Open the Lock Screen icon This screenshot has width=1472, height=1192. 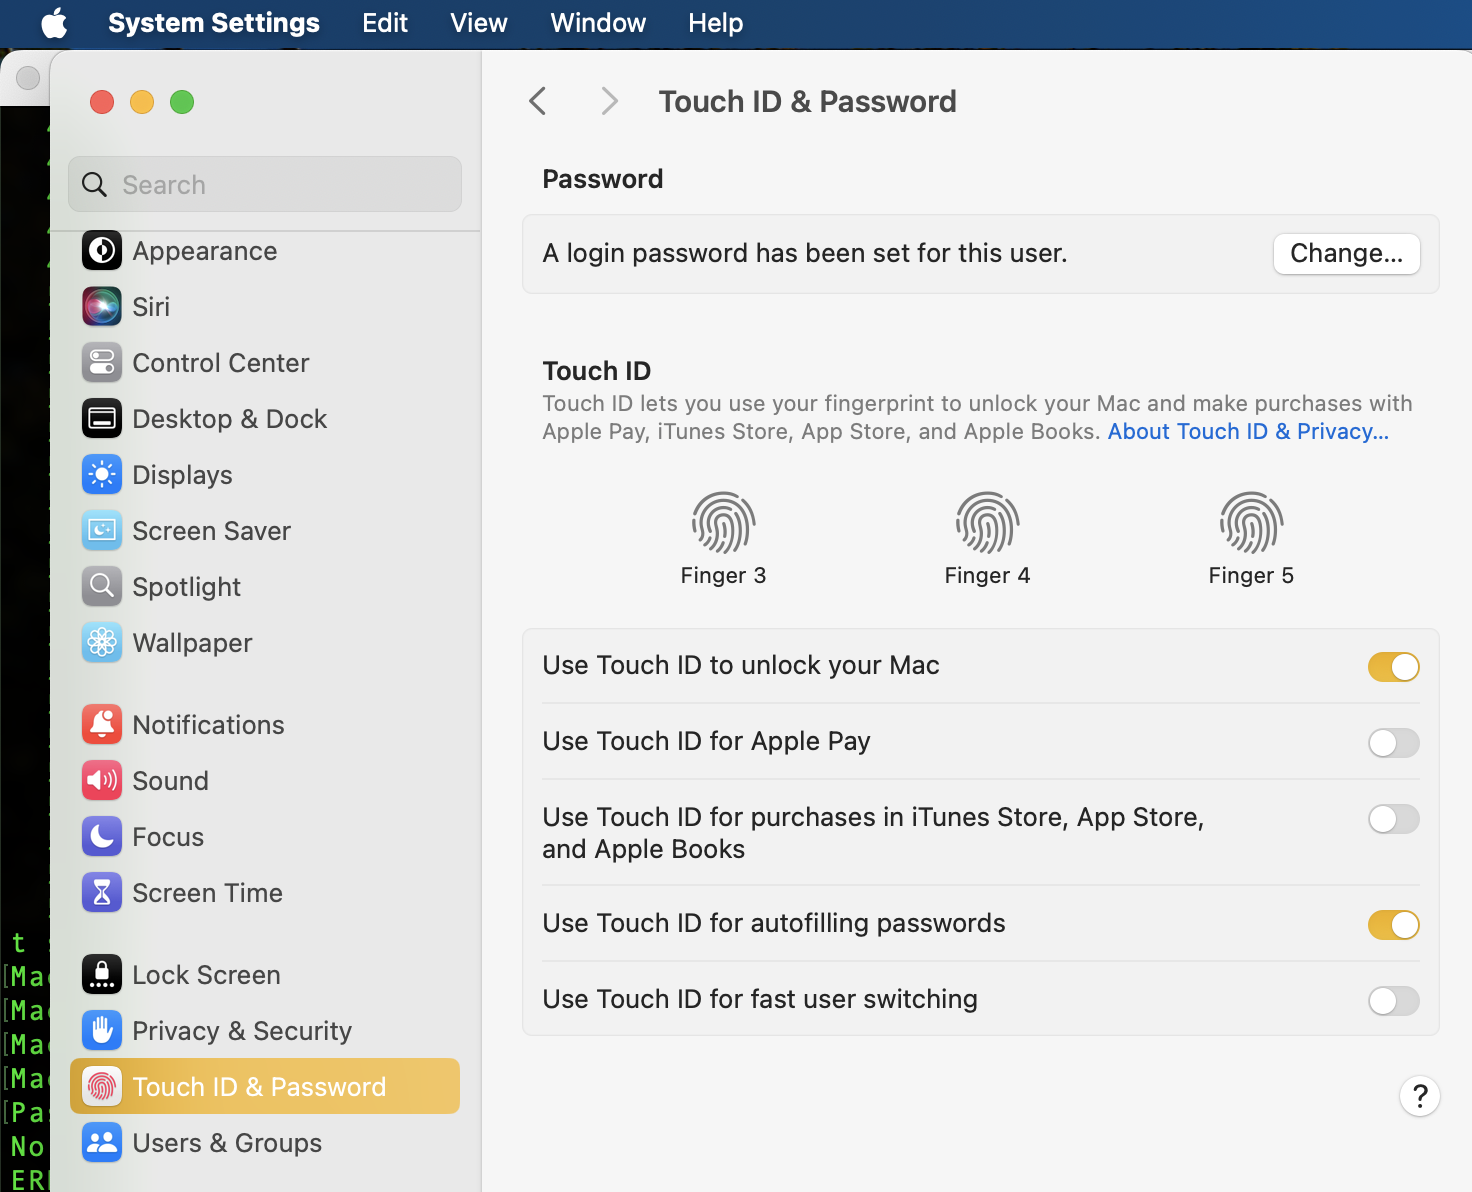point(102,975)
